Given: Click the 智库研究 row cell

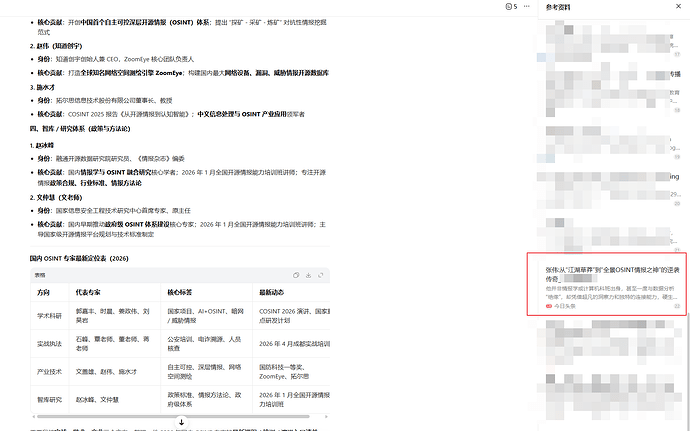Looking at the screenshot, I should 49,400.
